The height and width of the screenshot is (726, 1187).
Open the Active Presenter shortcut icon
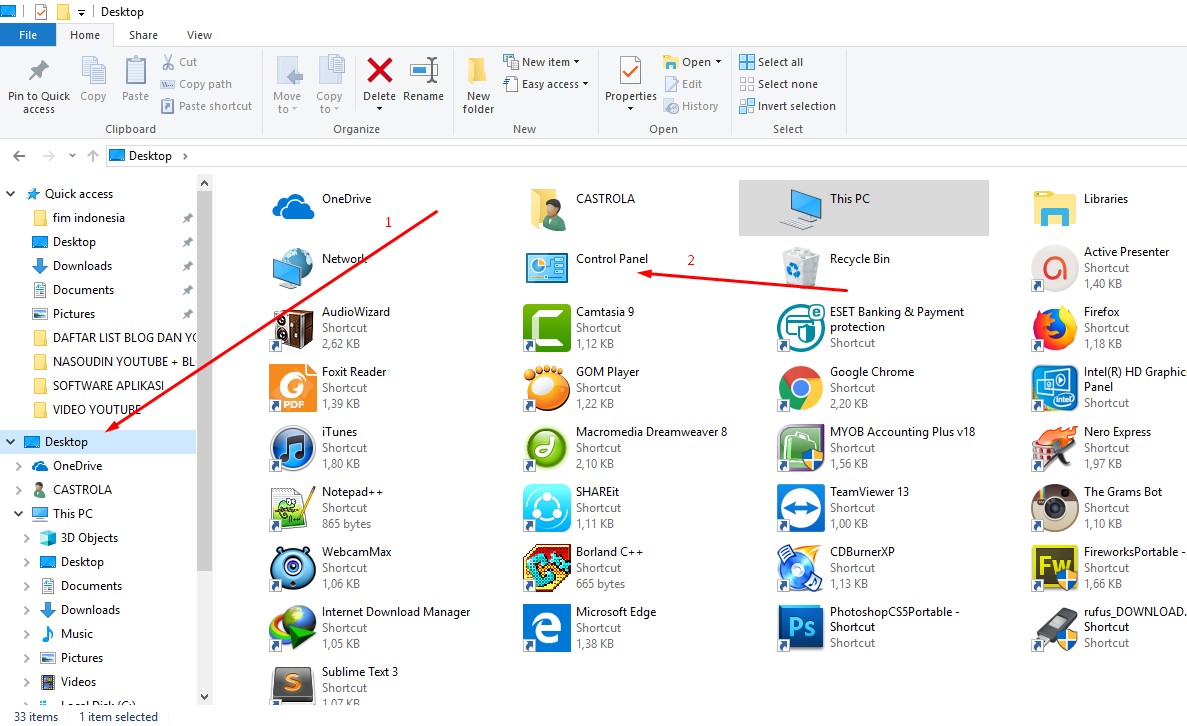point(1055,268)
